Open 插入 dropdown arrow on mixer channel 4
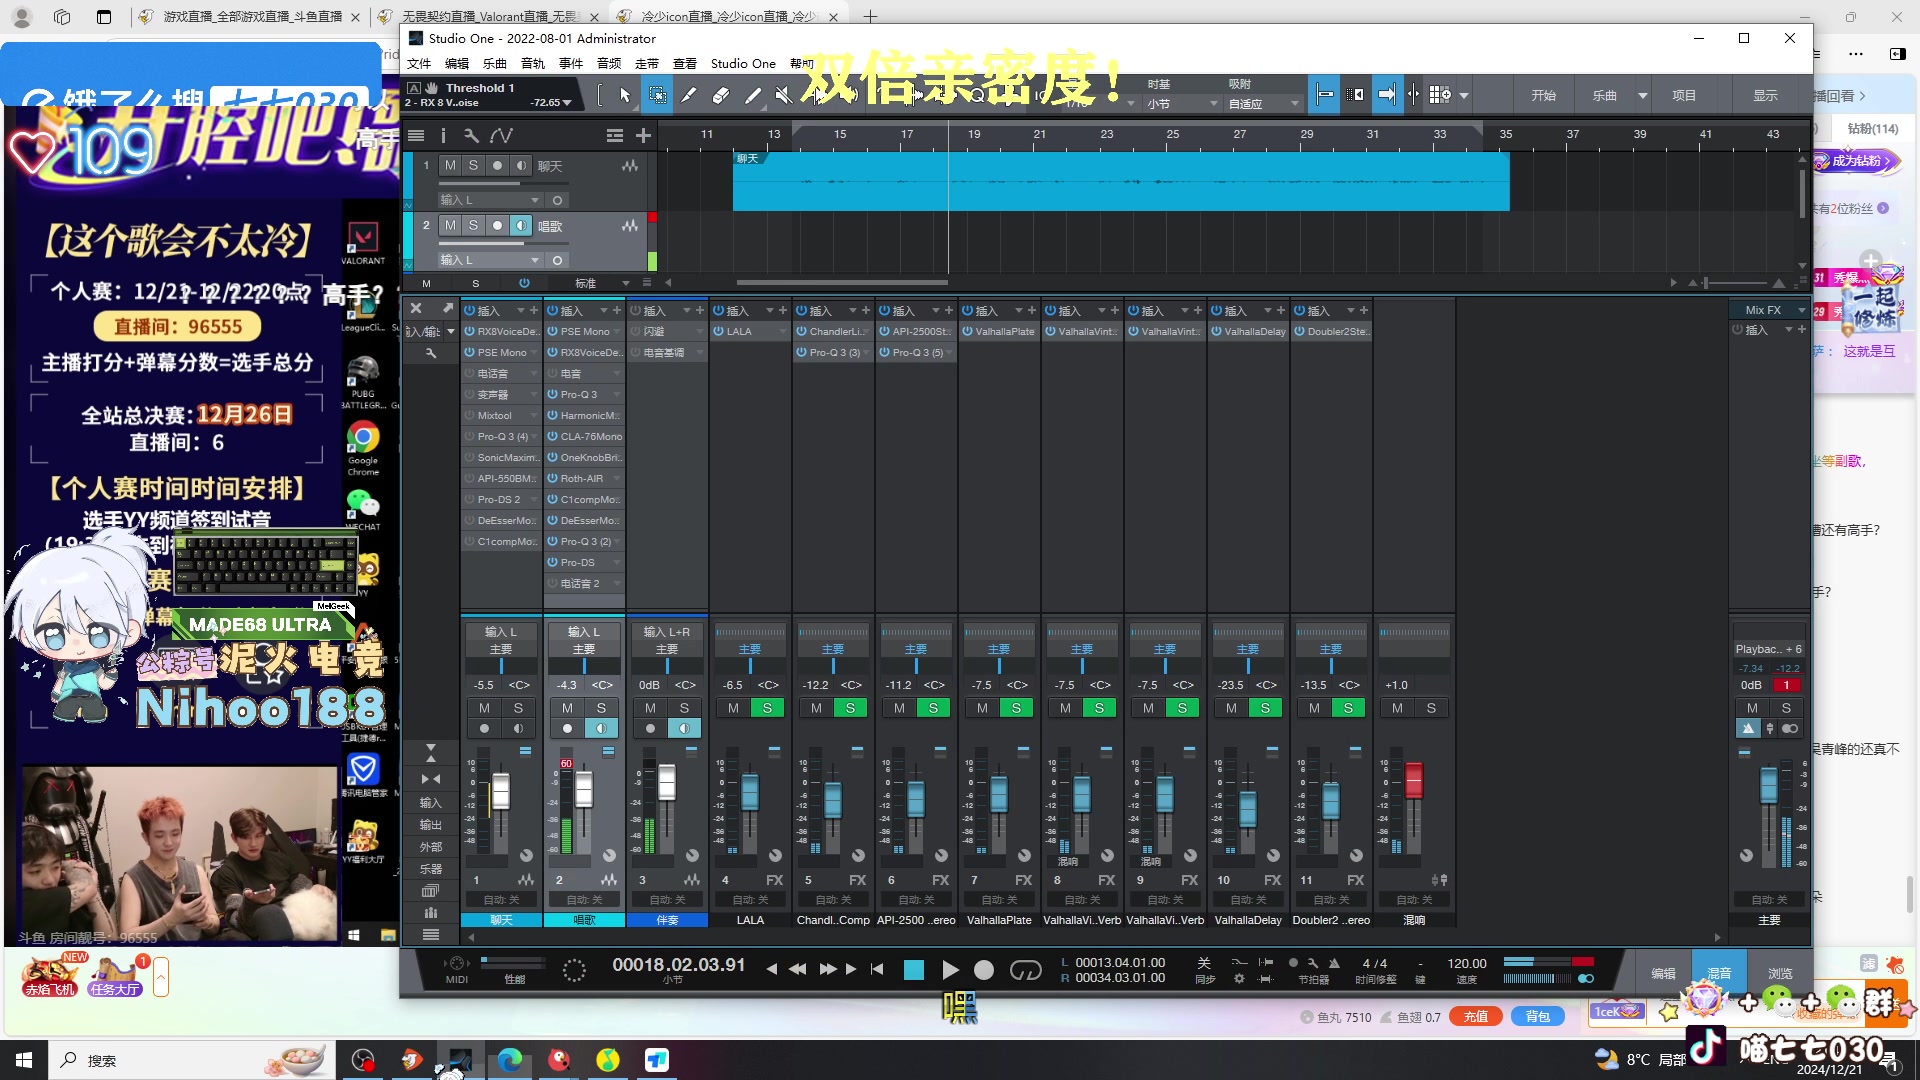Image resolution: width=1920 pixels, height=1080 pixels. click(x=769, y=311)
